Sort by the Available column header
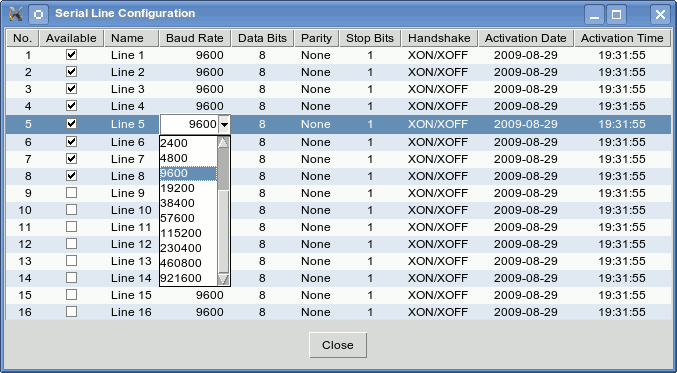677x373 pixels. (x=71, y=38)
